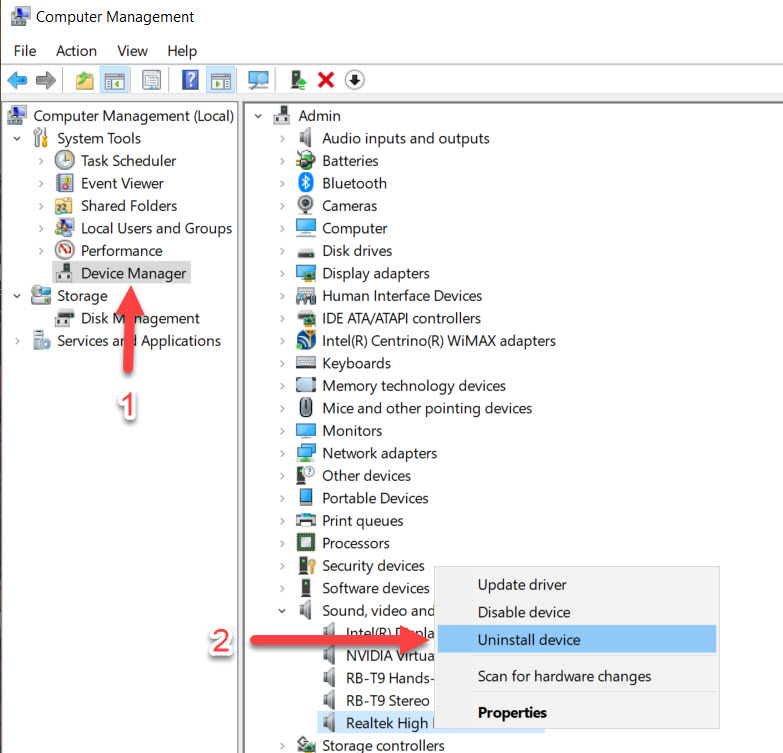The width and height of the screenshot is (783, 753).
Task: Open the Help menu
Action: point(182,51)
